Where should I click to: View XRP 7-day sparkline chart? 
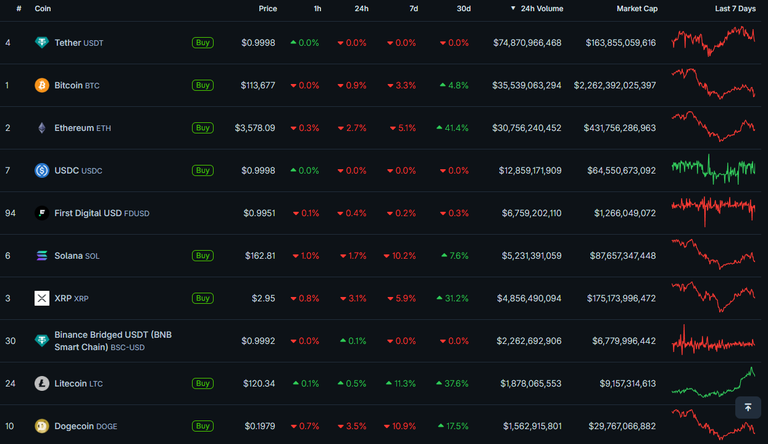[x=713, y=297]
